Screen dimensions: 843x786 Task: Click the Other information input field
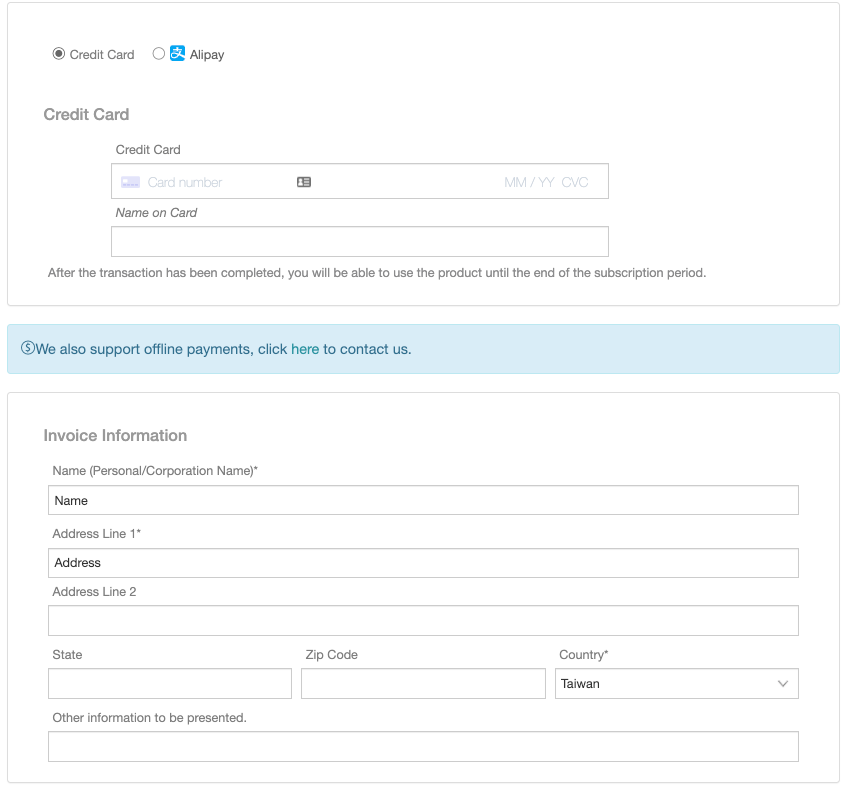[x=423, y=746]
